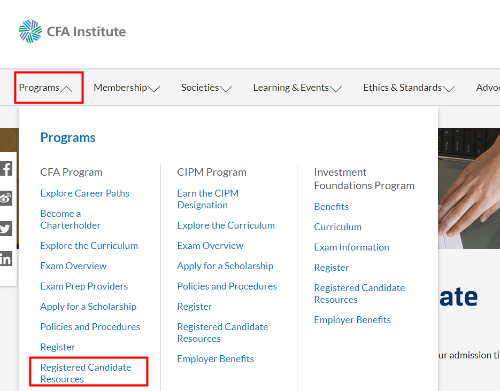
Task: Open CIPM Employer Benefits link
Action: (215, 359)
